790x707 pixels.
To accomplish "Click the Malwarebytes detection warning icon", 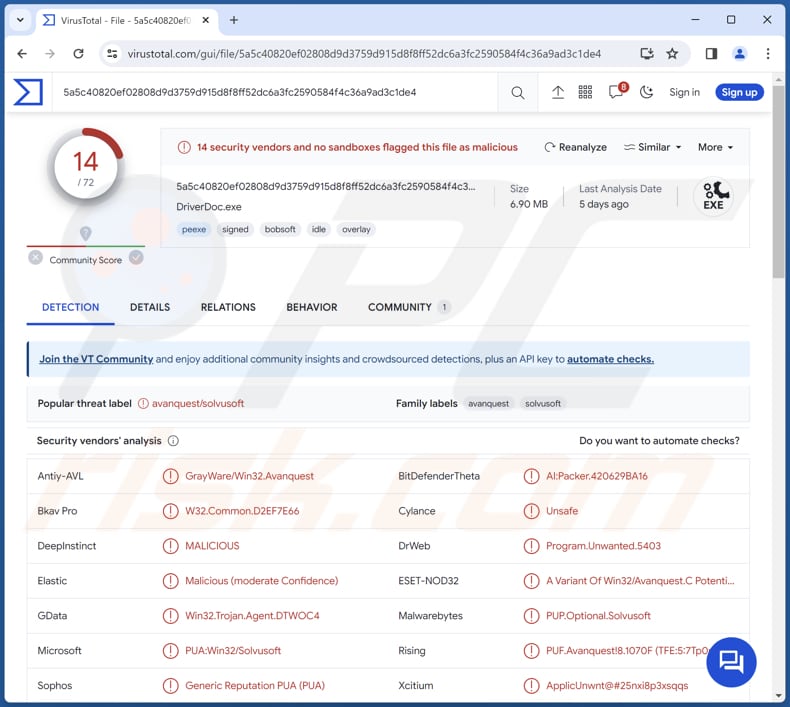I will (x=531, y=616).
